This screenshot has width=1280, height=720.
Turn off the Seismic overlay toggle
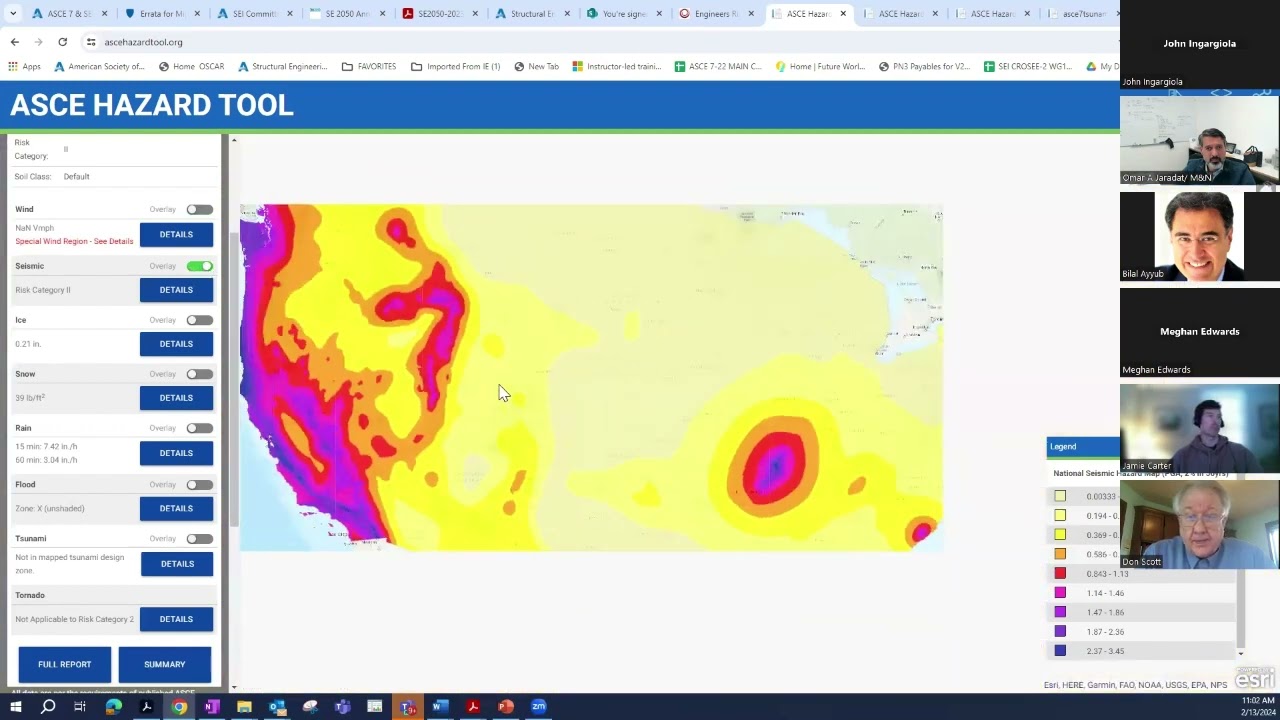(199, 266)
